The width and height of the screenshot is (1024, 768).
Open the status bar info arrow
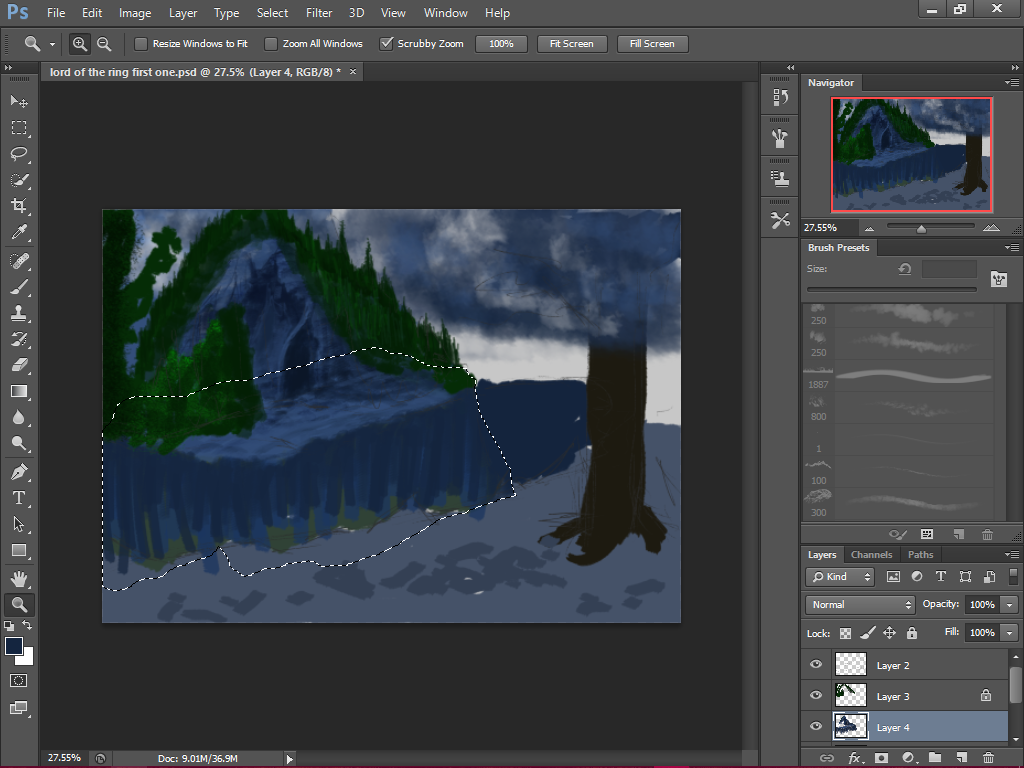tap(289, 759)
